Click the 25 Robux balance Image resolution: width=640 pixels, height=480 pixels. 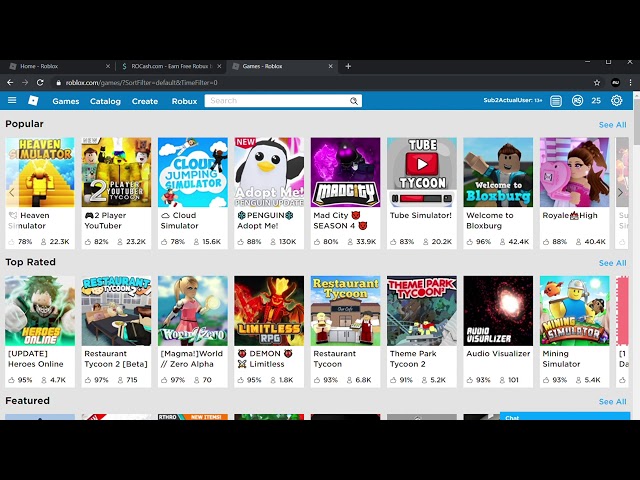click(x=596, y=101)
